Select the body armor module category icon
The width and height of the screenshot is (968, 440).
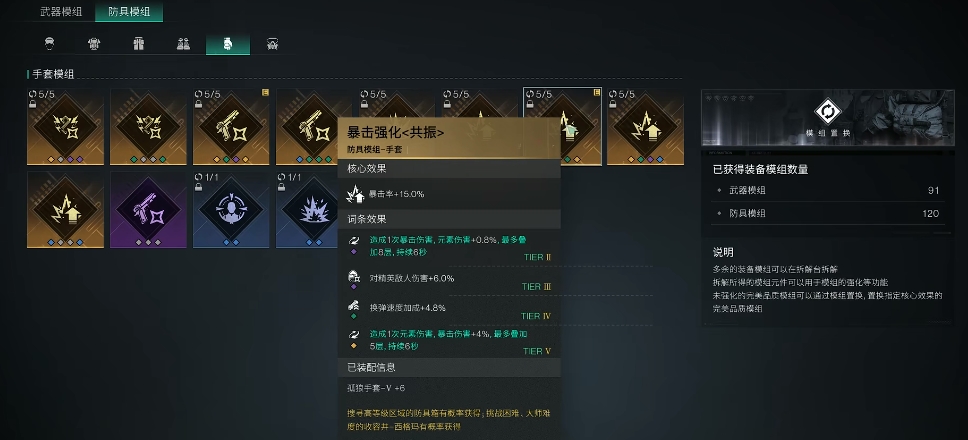tap(94, 44)
